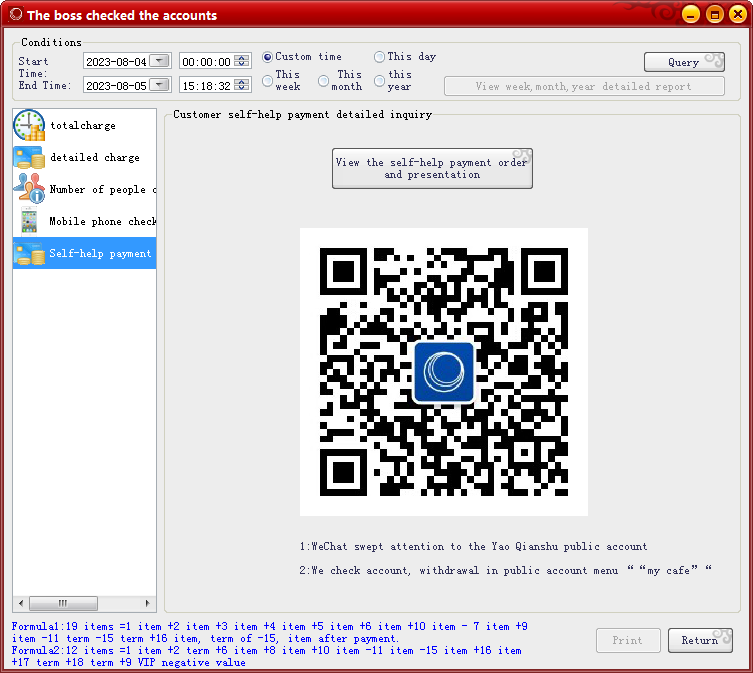Click the Formula1 text line
This screenshot has width=753, height=673.
pyautogui.click(x=270, y=632)
